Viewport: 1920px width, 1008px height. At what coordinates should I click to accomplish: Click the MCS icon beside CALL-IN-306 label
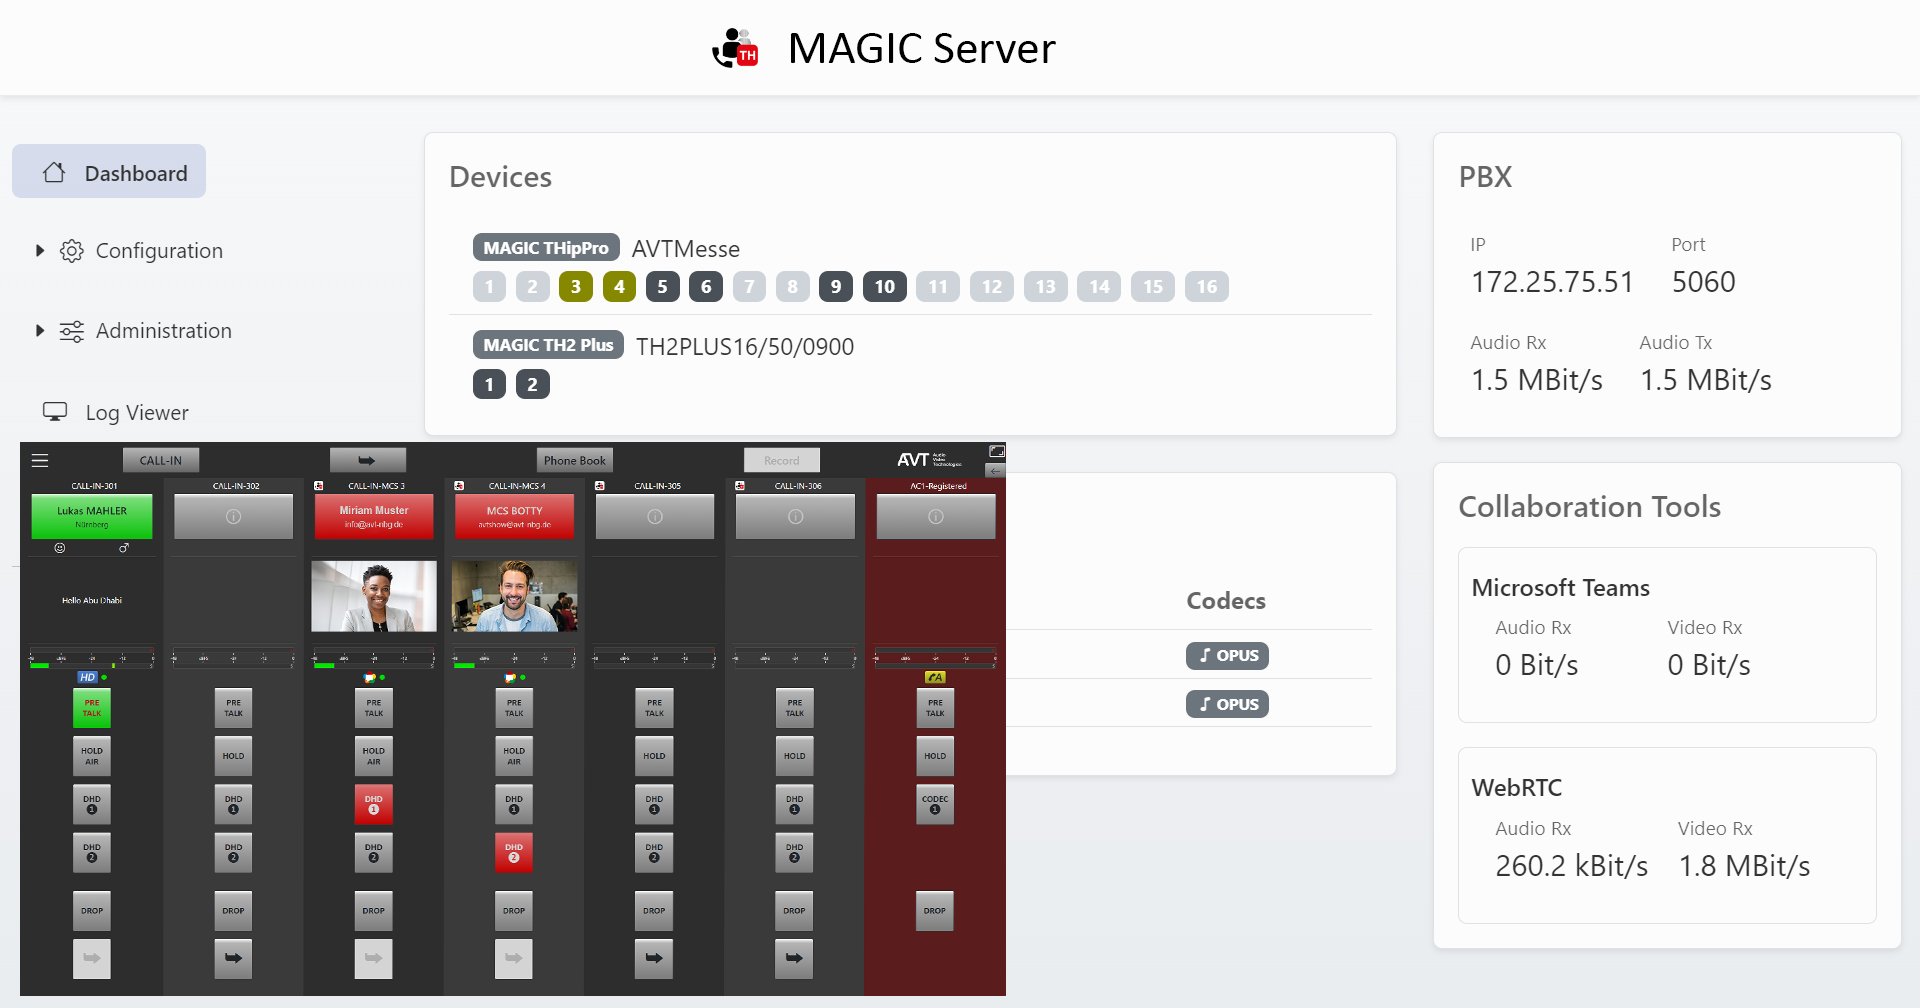click(x=740, y=486)
